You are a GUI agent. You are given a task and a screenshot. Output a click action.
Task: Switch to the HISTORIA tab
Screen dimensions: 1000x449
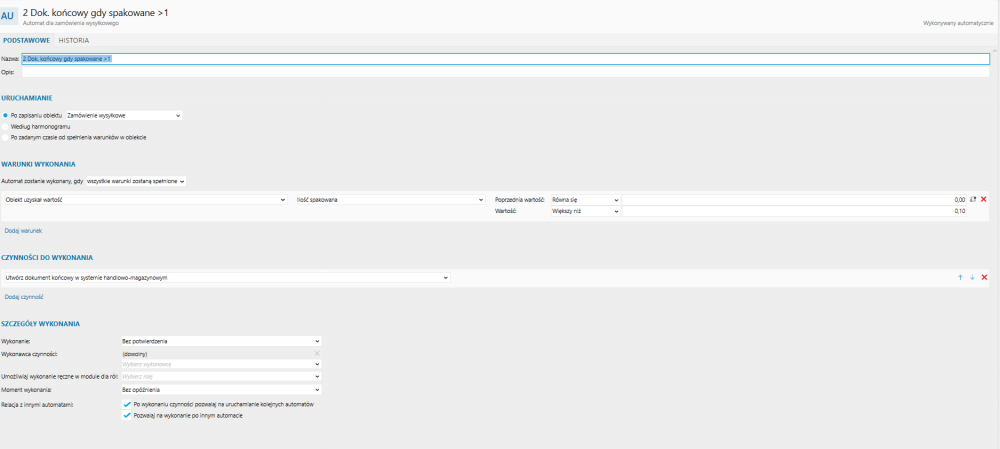pos(74,41)
